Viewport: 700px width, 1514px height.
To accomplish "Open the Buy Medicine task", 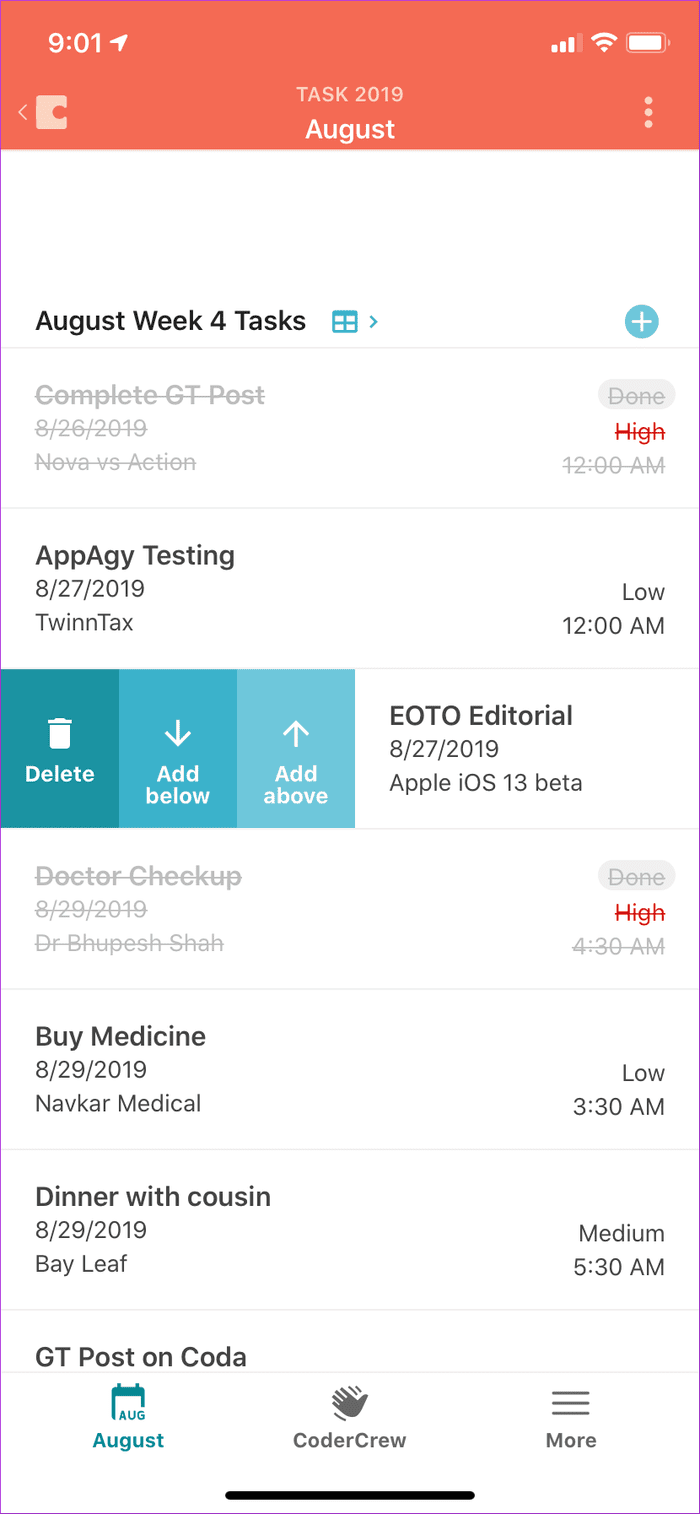I will tap(350, 1070).
